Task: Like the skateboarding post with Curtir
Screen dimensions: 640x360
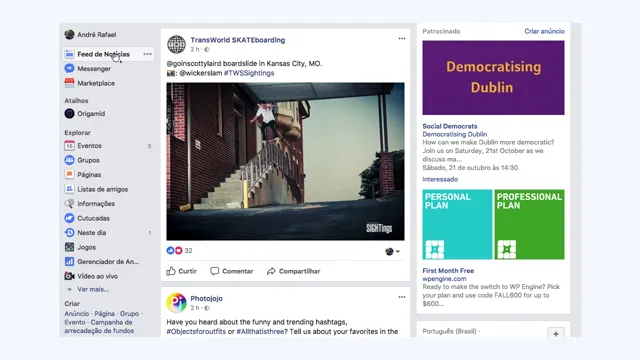Action: (x=182, y=271)
